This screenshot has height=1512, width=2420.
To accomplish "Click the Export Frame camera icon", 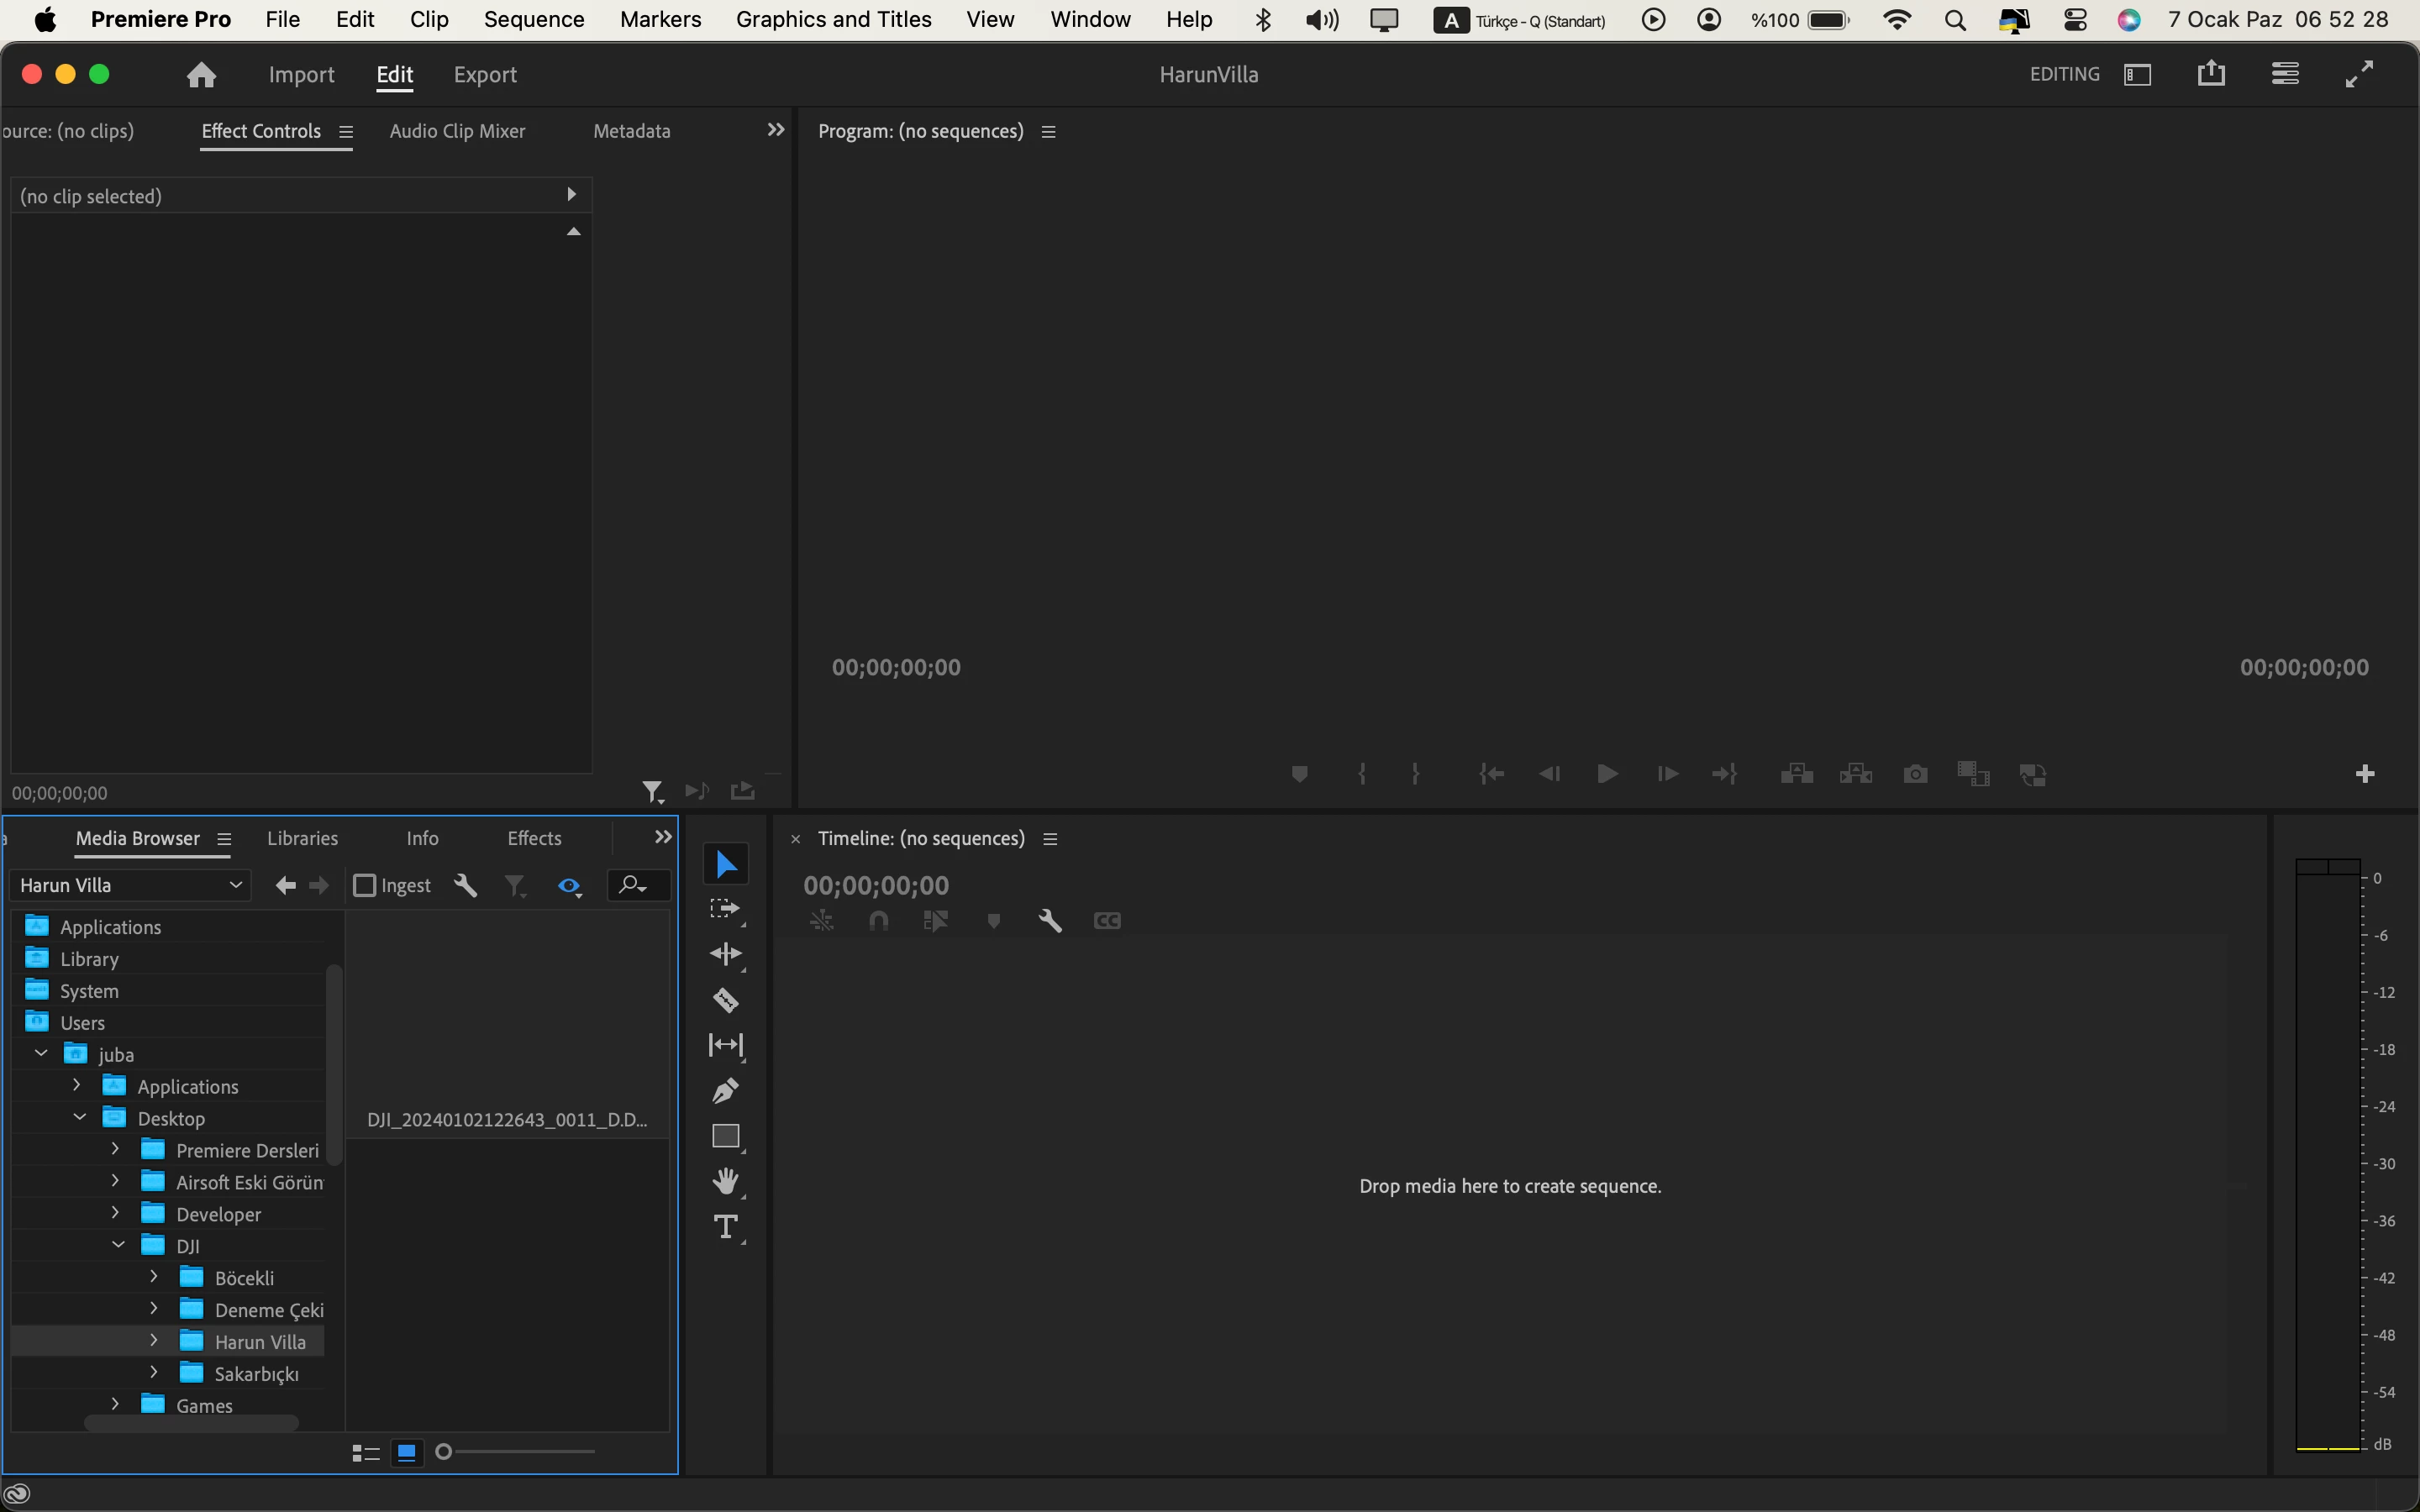I will 1915,774.
